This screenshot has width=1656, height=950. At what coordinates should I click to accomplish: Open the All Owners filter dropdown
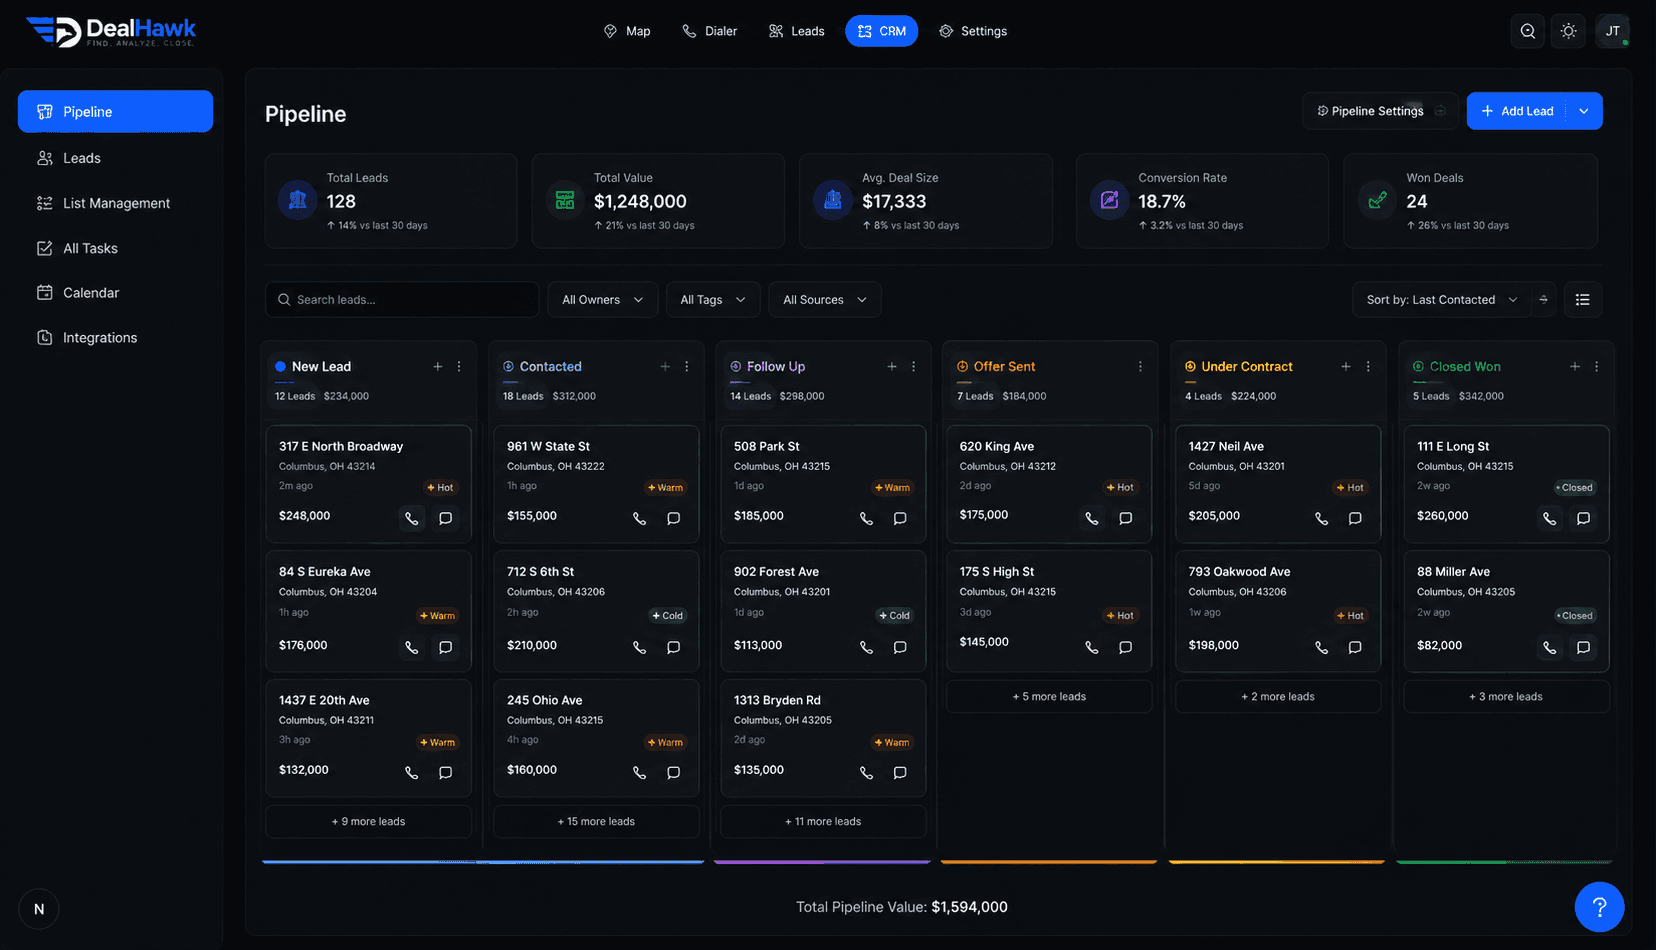pyautogui.click(x=603, y=300)
